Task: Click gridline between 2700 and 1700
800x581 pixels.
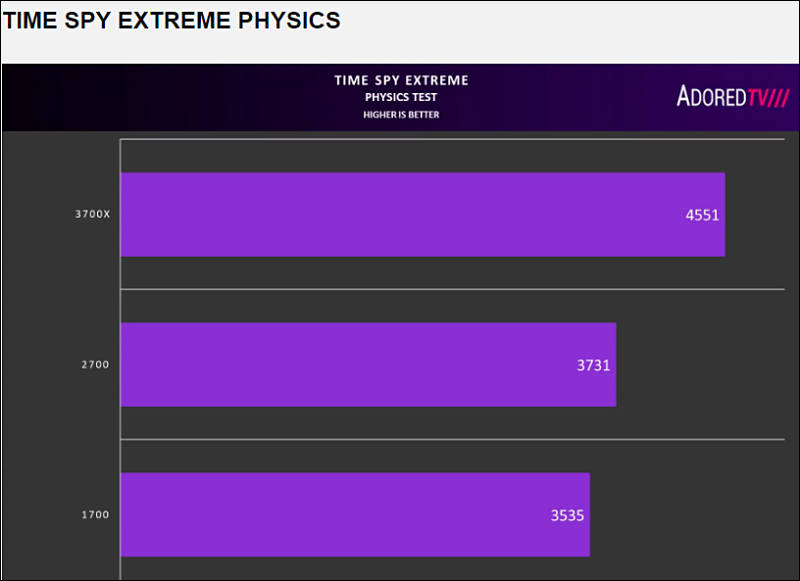Action: [453, 439]
